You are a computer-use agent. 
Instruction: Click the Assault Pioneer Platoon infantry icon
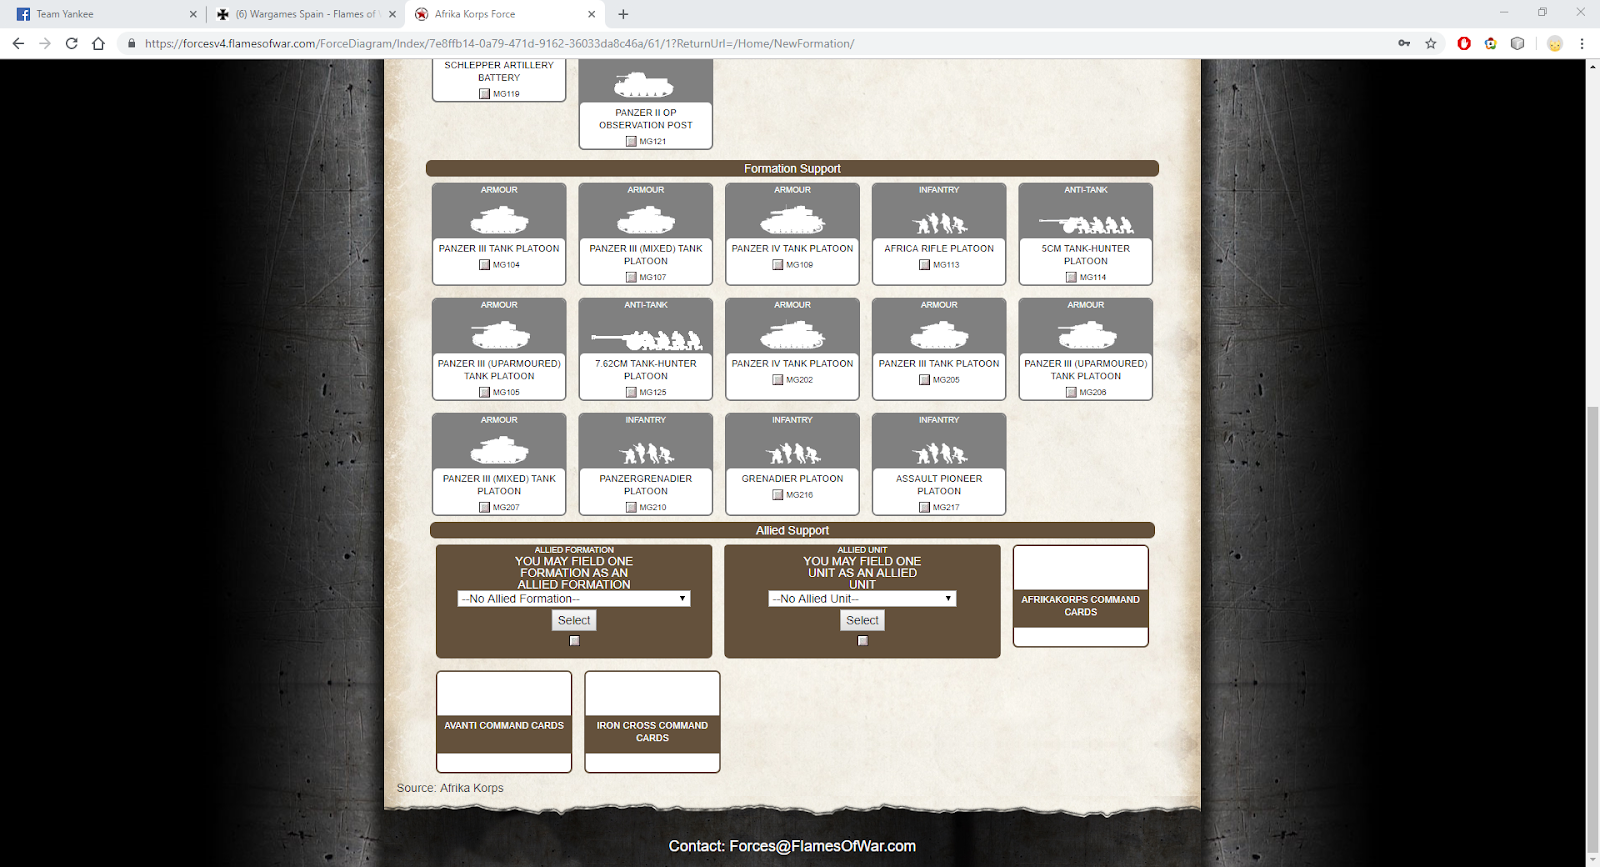click(939, 453)
